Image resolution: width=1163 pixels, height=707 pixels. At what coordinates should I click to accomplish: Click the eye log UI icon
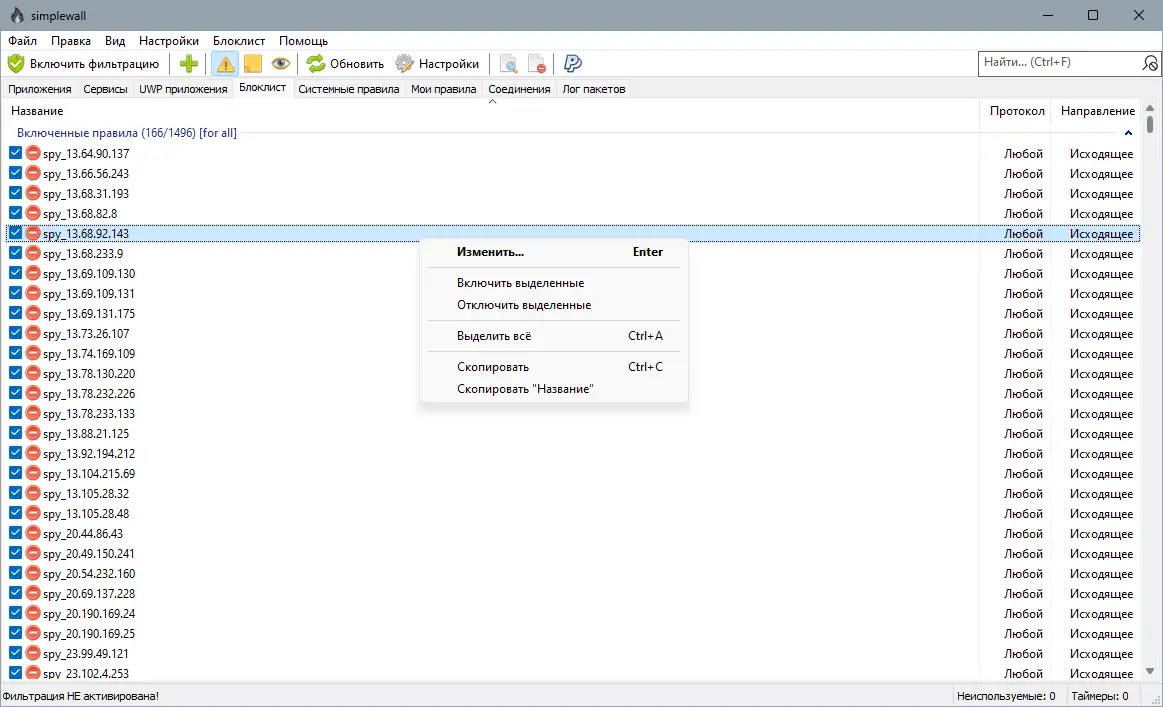280,64
